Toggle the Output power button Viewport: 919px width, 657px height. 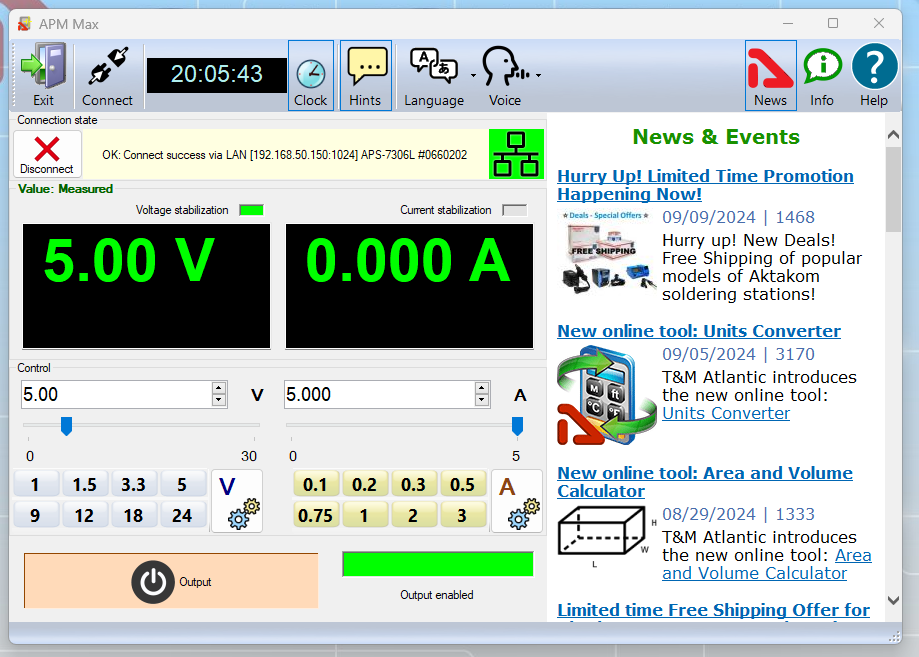point(171,581)
